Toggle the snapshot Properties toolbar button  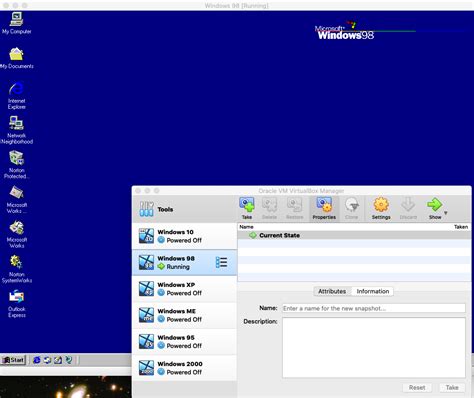pyautogui.click(x=324, y=208)
